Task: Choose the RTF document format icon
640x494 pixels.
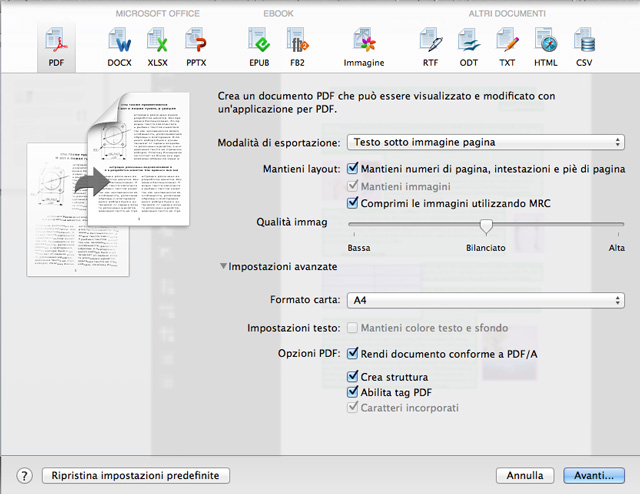Action: 430,47
